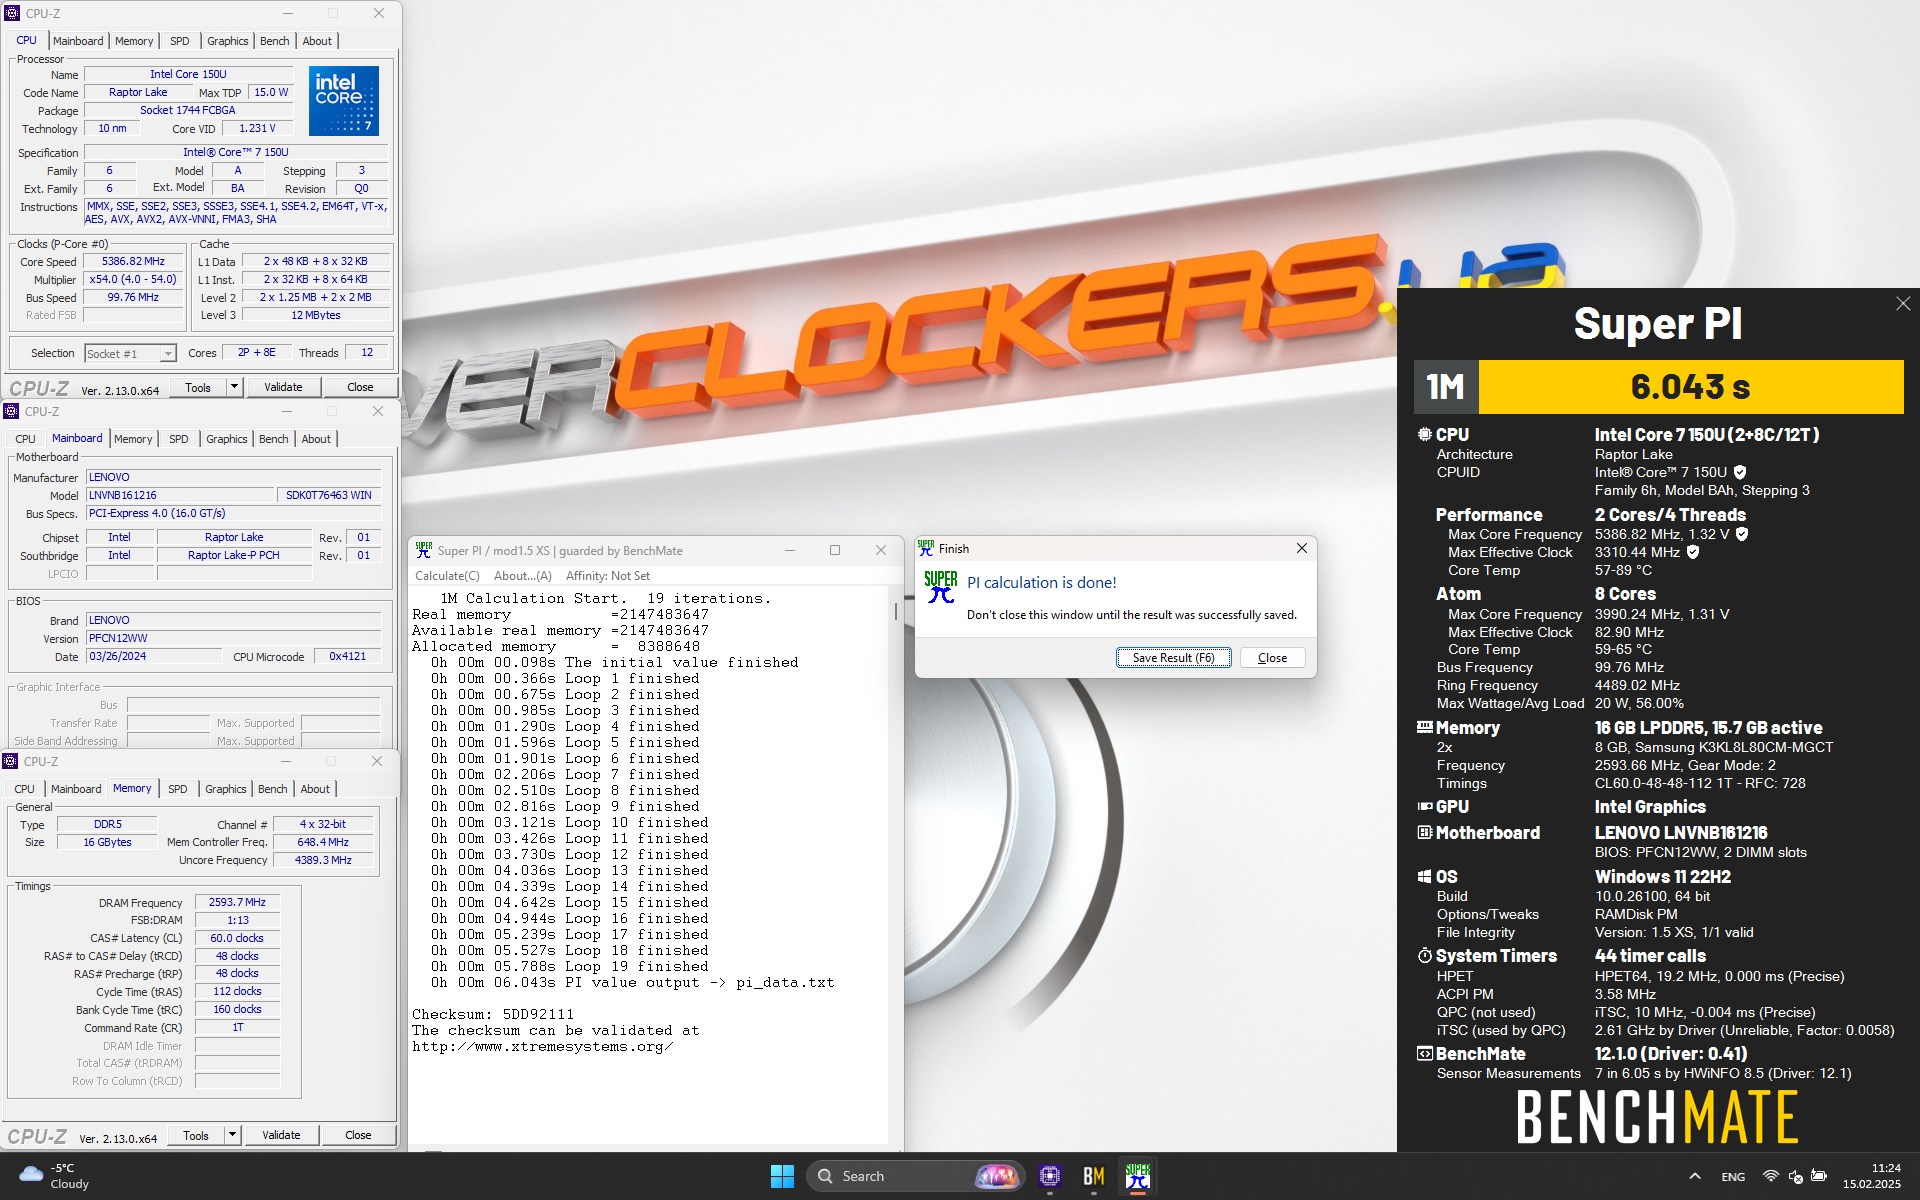This screenshot has height=1200, width=1920.
Task: Click the DRAM Frequency 2593.7 MHz value
Action: point(237,902)
